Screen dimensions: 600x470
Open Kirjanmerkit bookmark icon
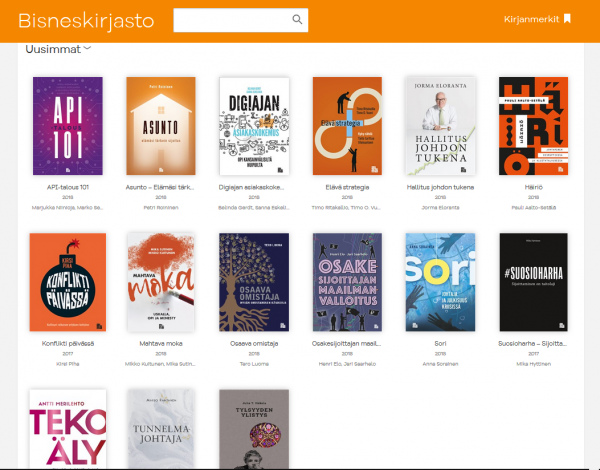pos(567,19)
